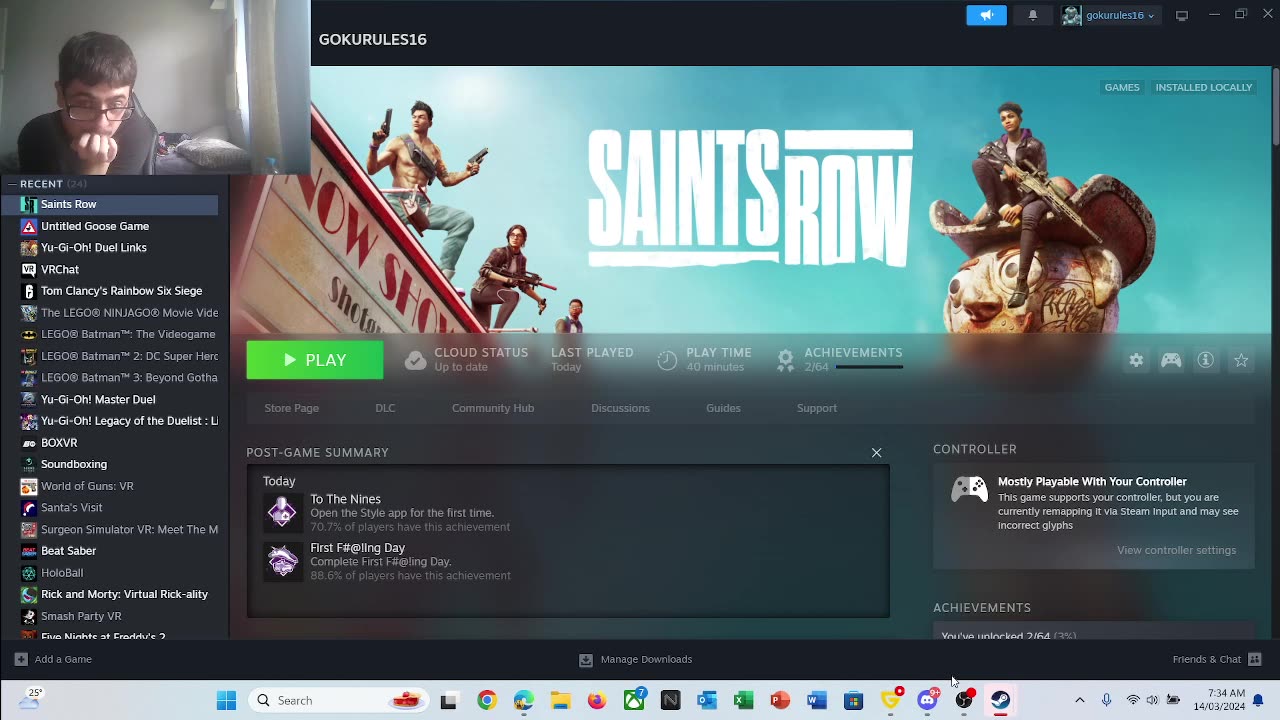Open the DLC tab

point(385,408)
